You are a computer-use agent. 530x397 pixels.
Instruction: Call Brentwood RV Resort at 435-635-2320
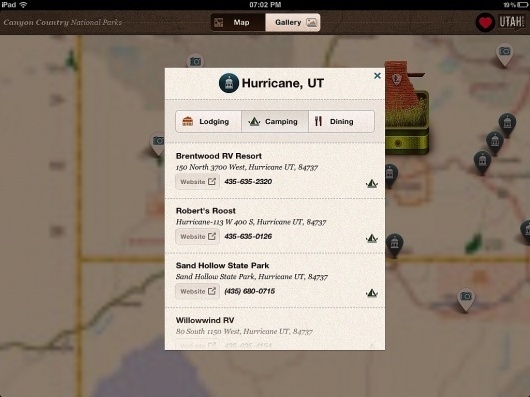[x=248, y=182]
